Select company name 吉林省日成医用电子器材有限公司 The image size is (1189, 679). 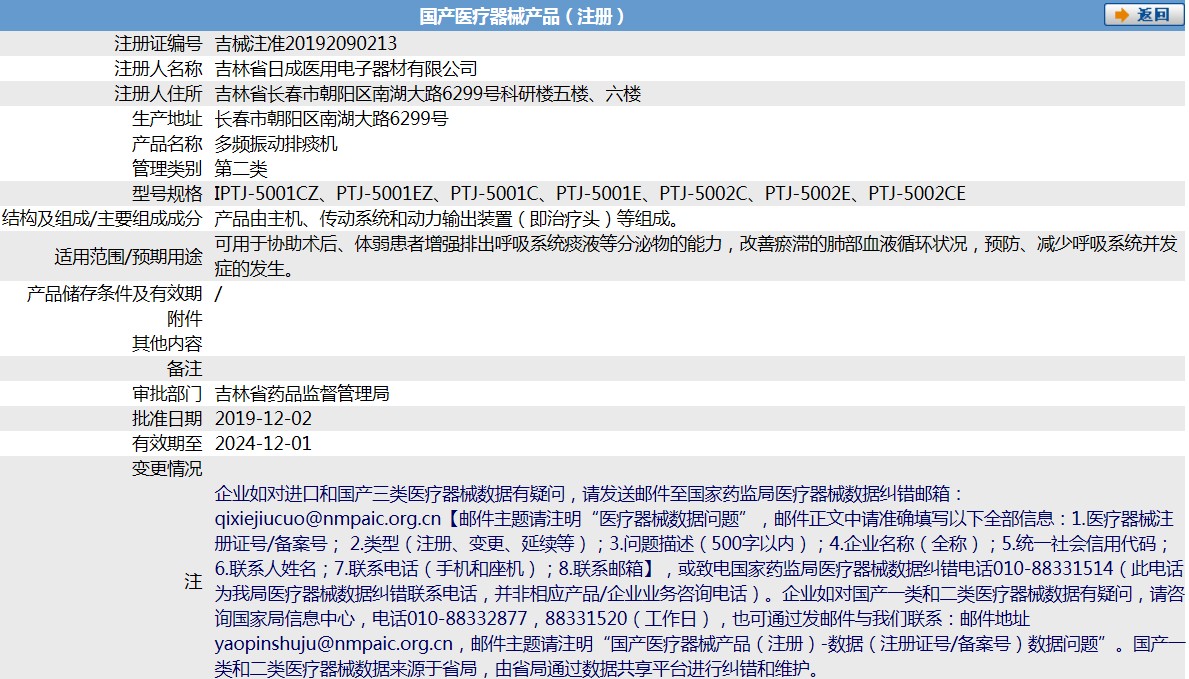346,69
